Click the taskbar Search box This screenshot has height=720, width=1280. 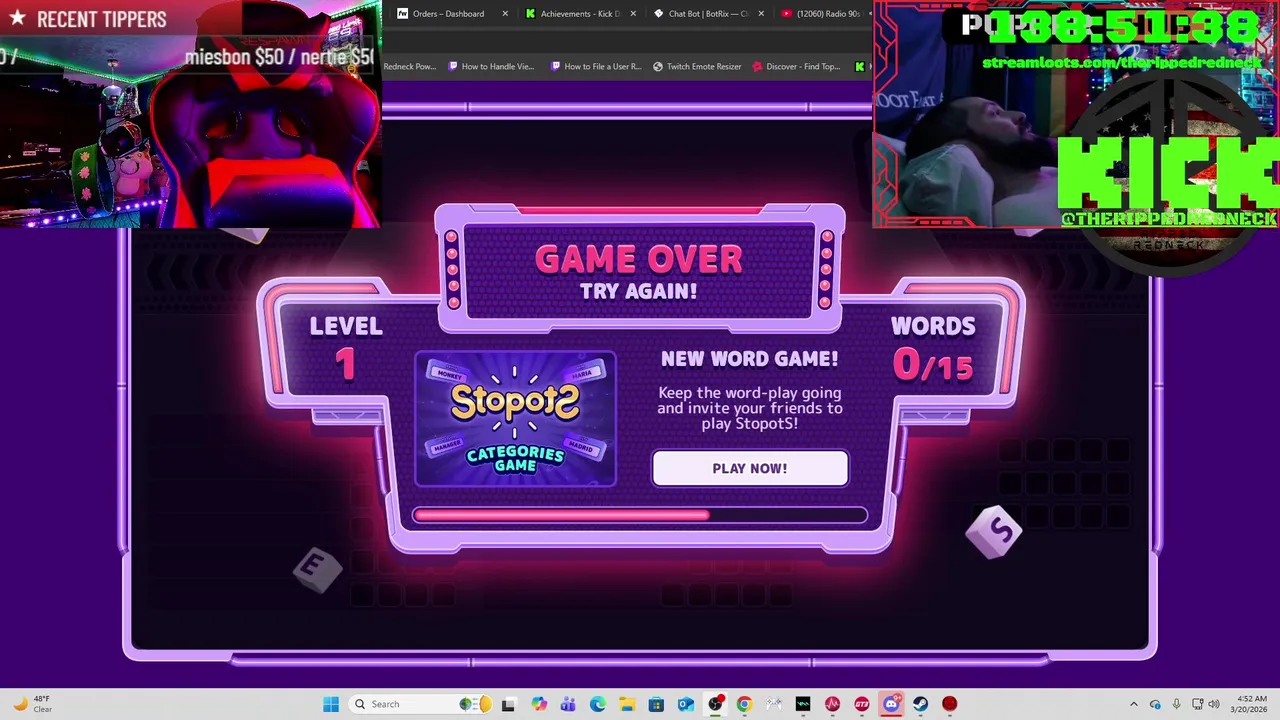[x=420, y=704]
